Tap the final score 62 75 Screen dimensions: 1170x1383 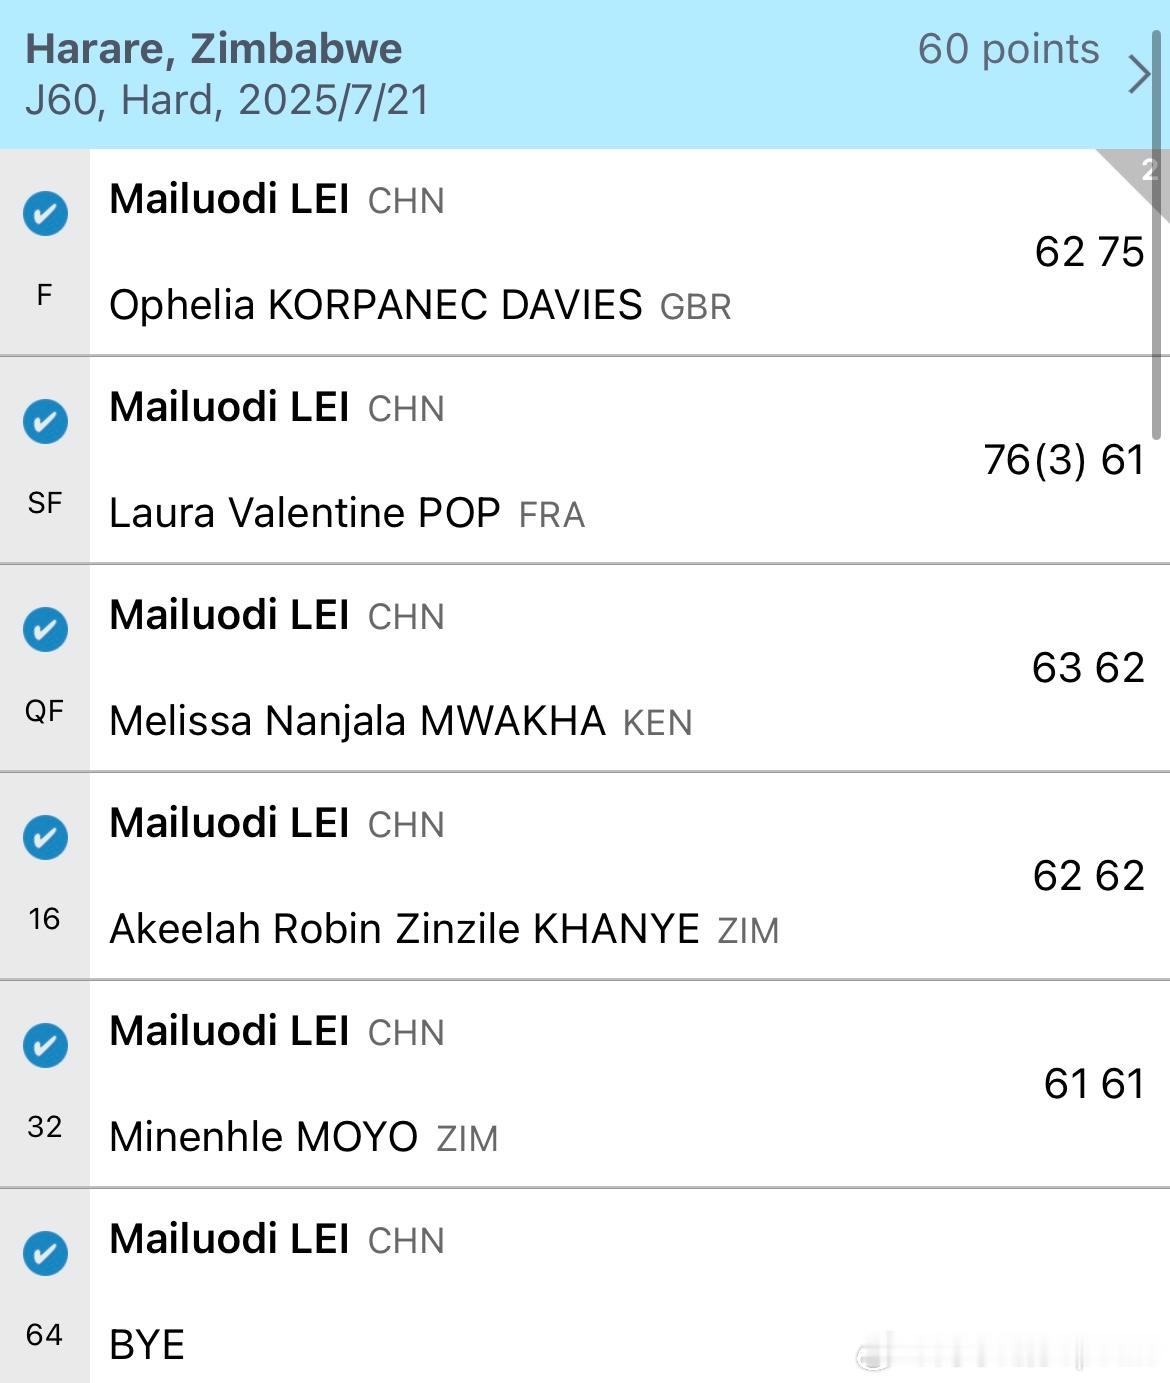1089,252
